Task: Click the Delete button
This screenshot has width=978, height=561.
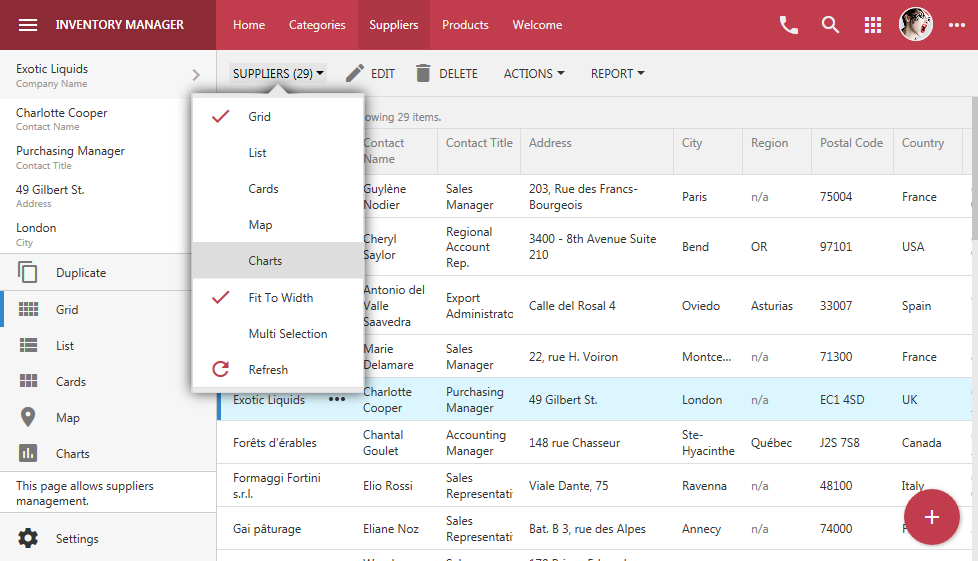Action: tap(446, 74)
